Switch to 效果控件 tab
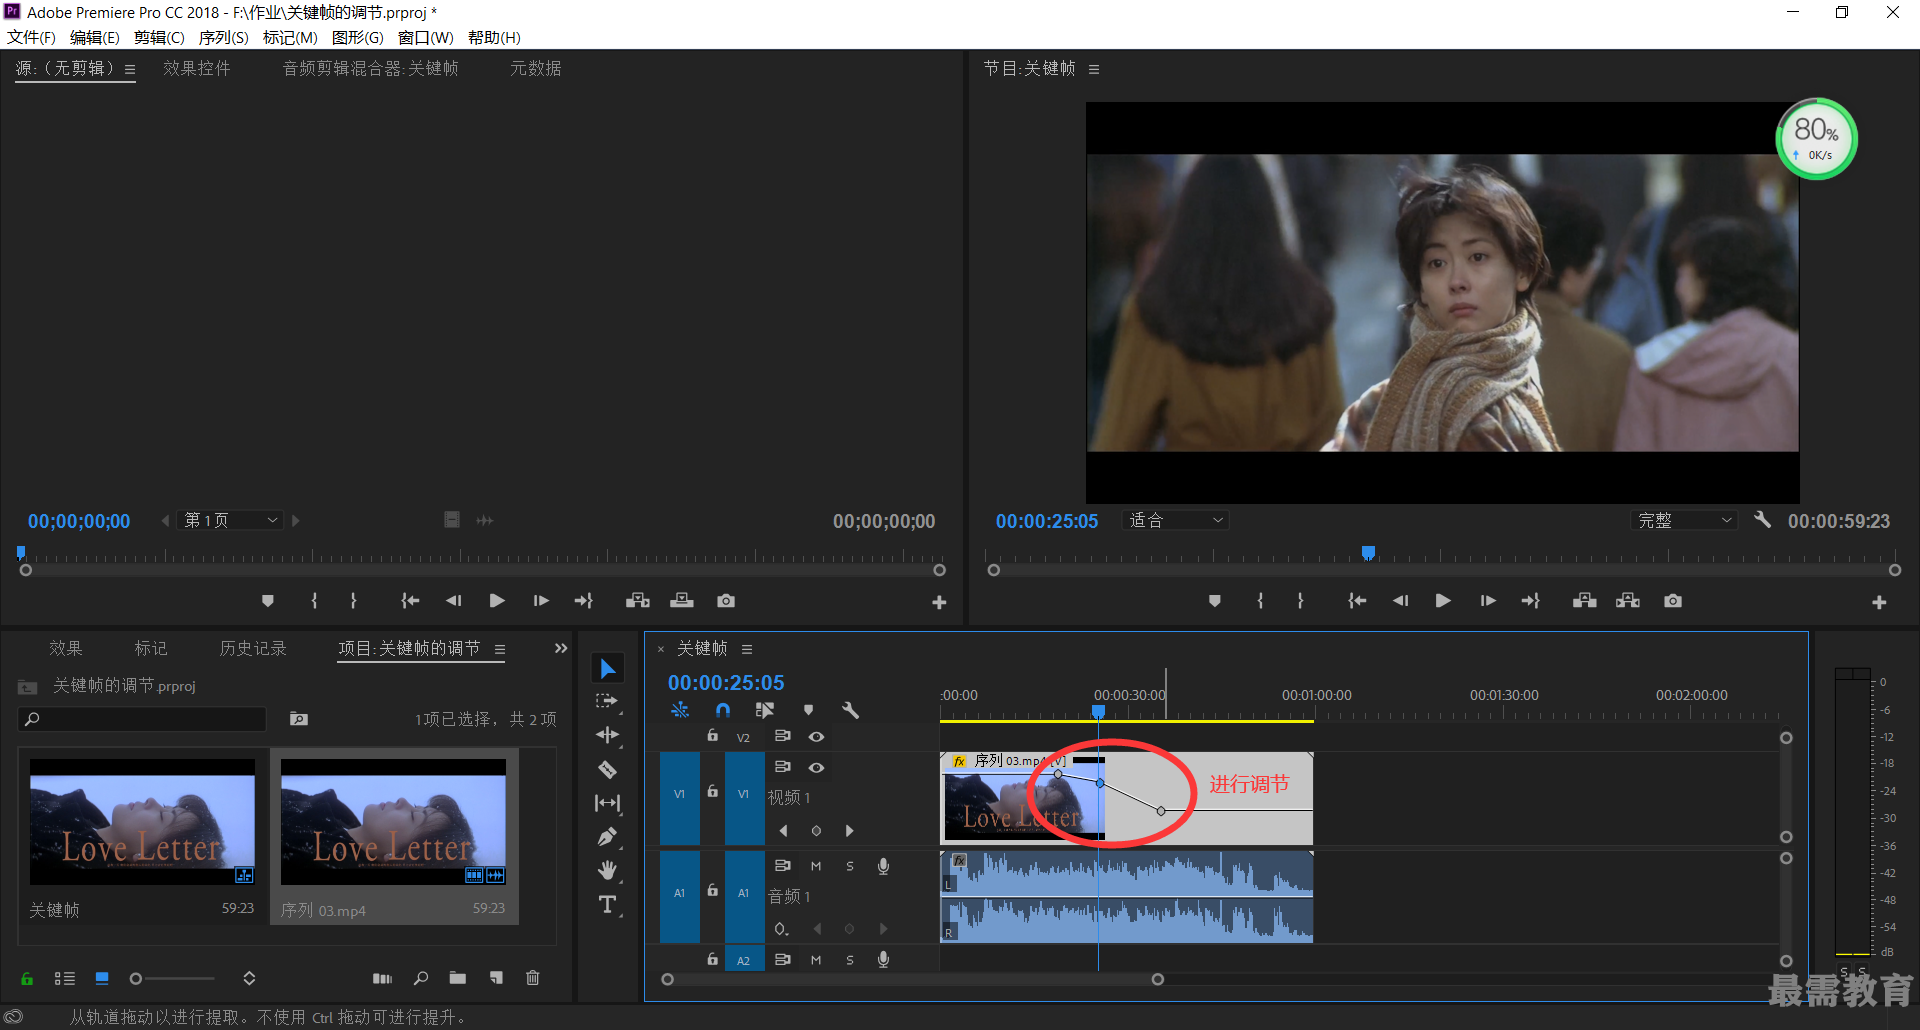 click(197, 68)
